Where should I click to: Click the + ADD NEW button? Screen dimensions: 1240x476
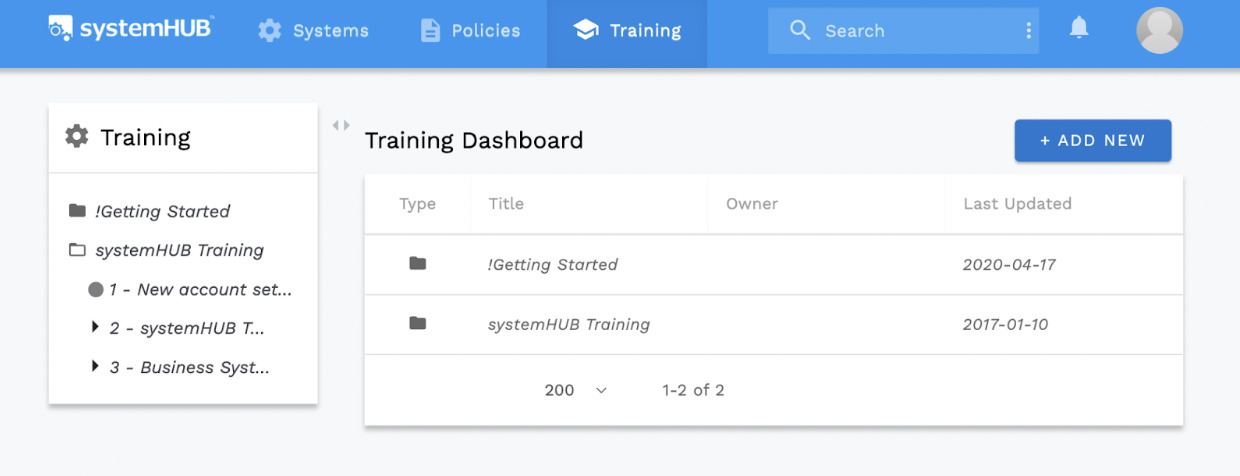pos(1092,141)
